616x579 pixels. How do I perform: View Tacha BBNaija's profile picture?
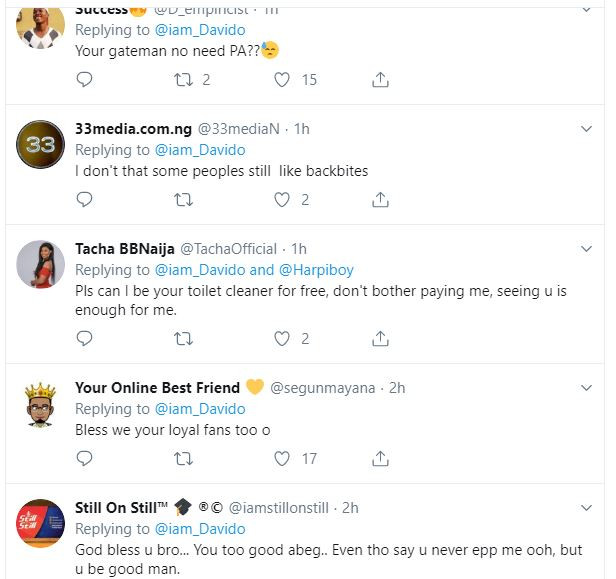tap(41, 264)
